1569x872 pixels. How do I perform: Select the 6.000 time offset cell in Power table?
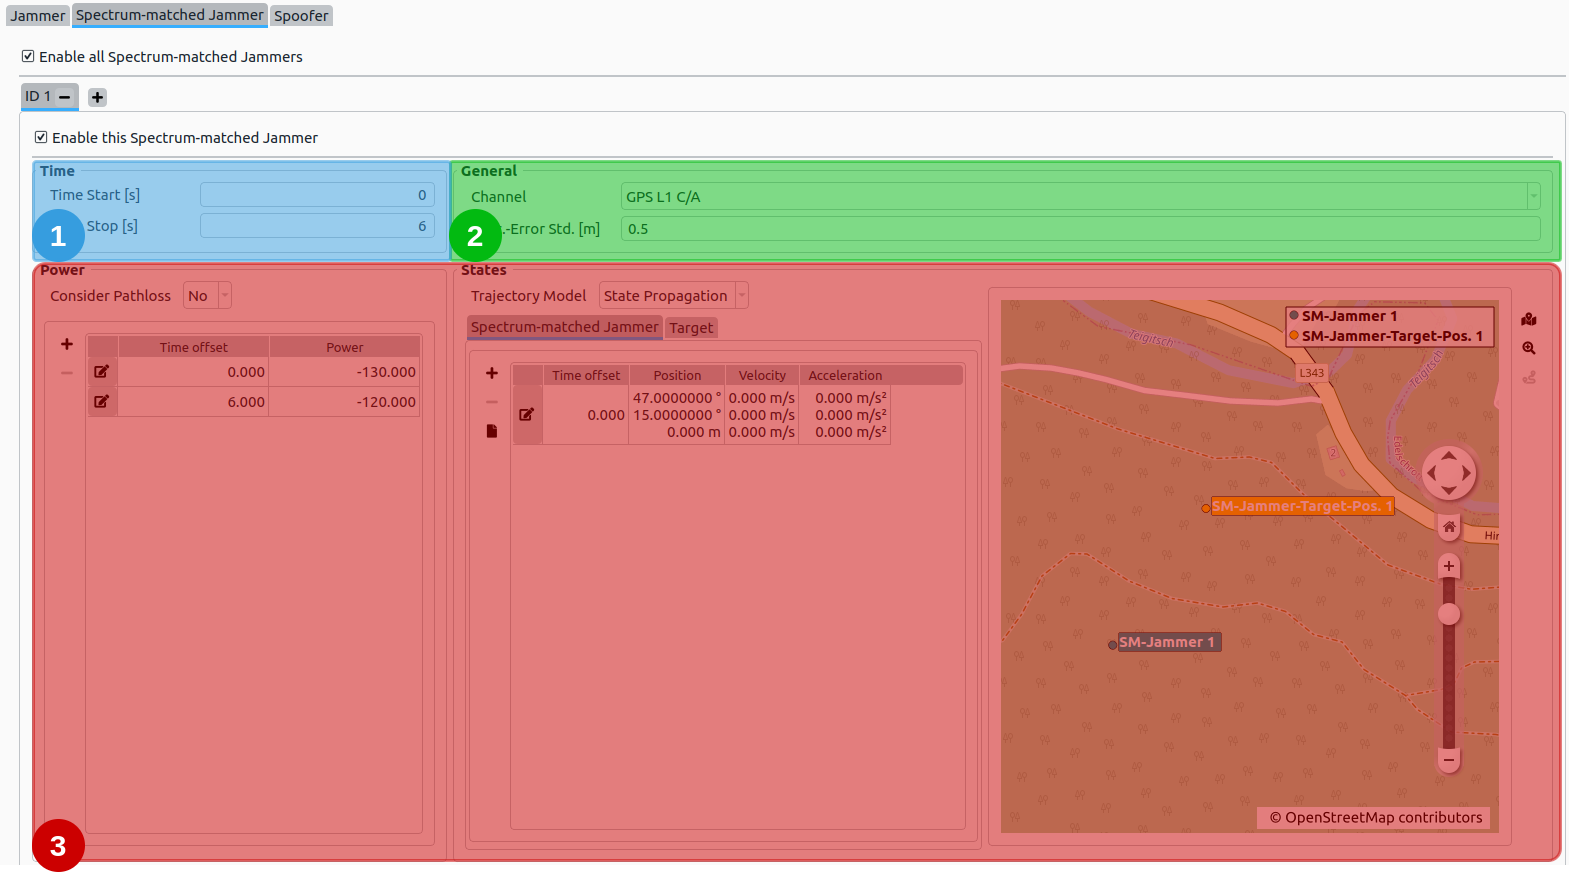click(x=193, y=402)
